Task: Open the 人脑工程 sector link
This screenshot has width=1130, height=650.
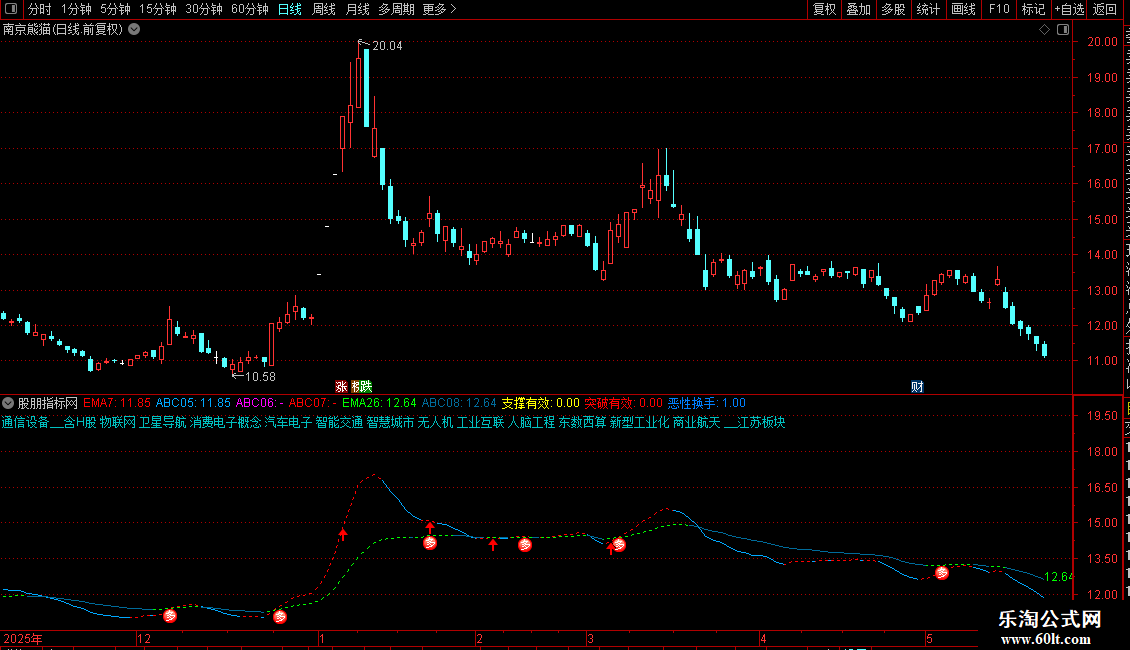Action: (x=532, y=422)
